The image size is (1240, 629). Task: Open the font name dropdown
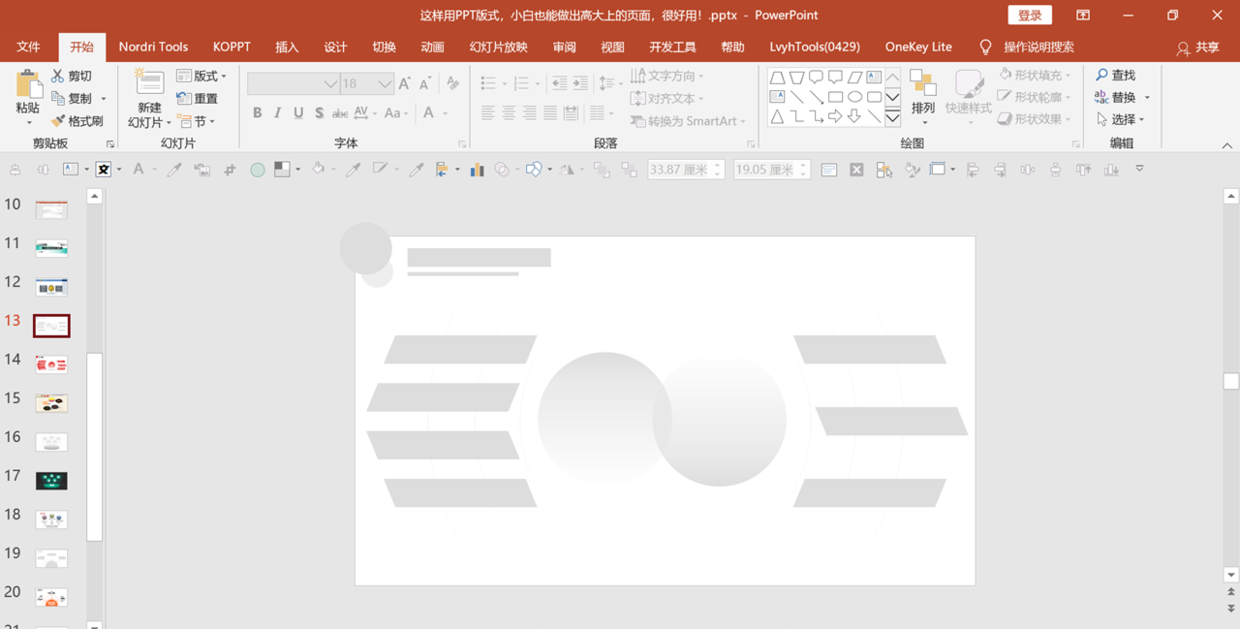click(330, 84)
